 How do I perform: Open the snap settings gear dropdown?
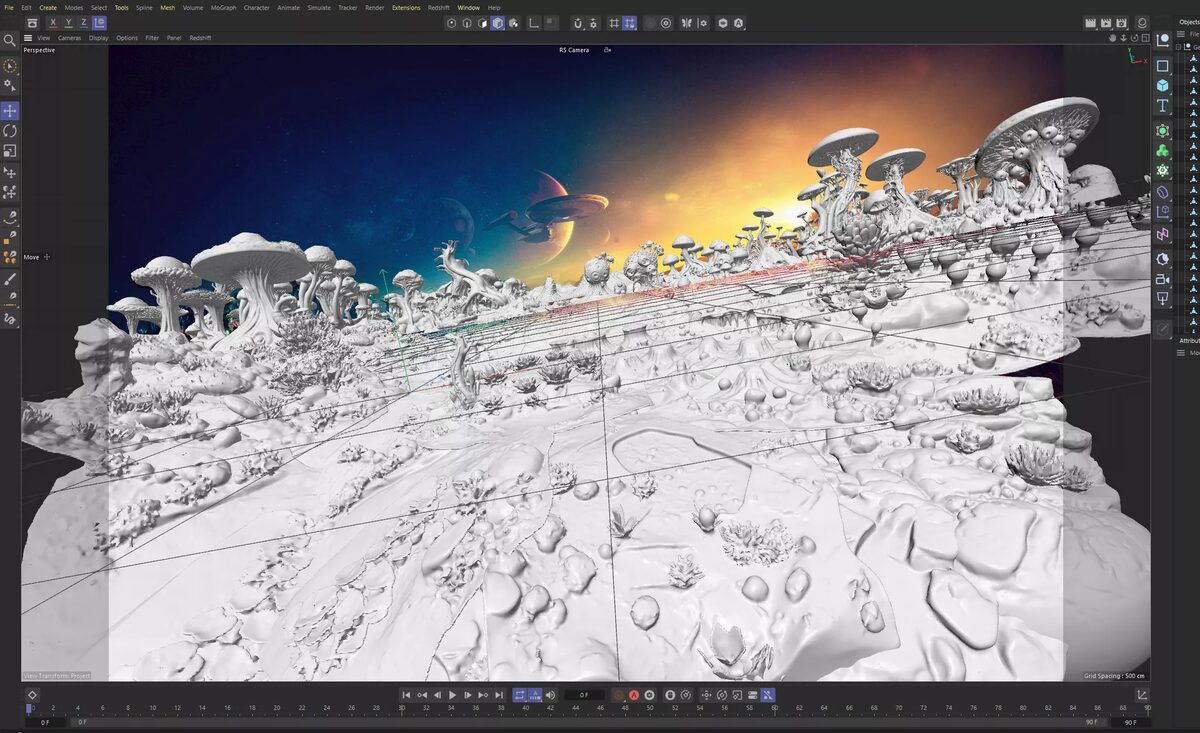593,23
